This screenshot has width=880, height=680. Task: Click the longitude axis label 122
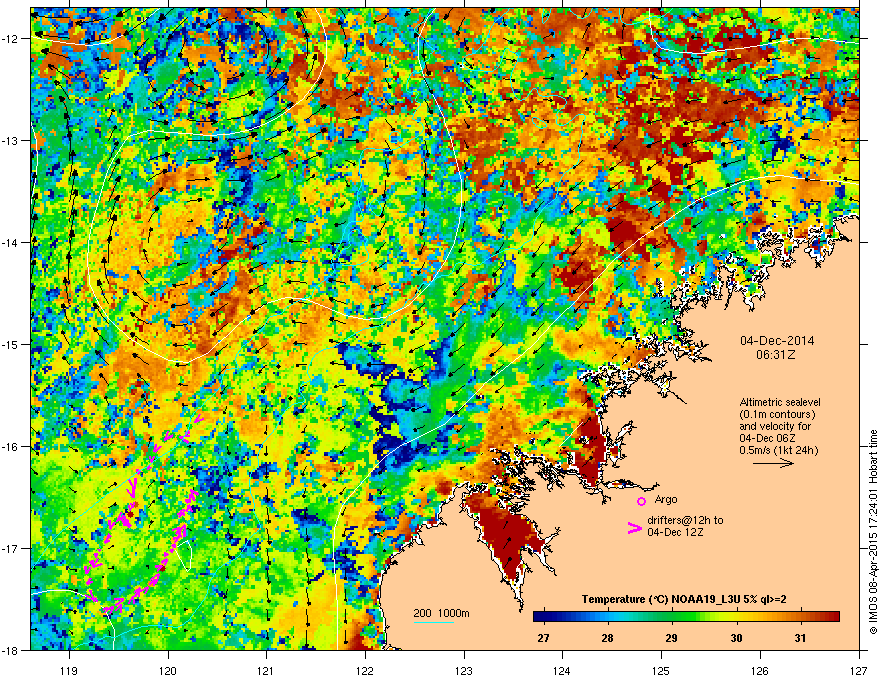pos(365,670)
